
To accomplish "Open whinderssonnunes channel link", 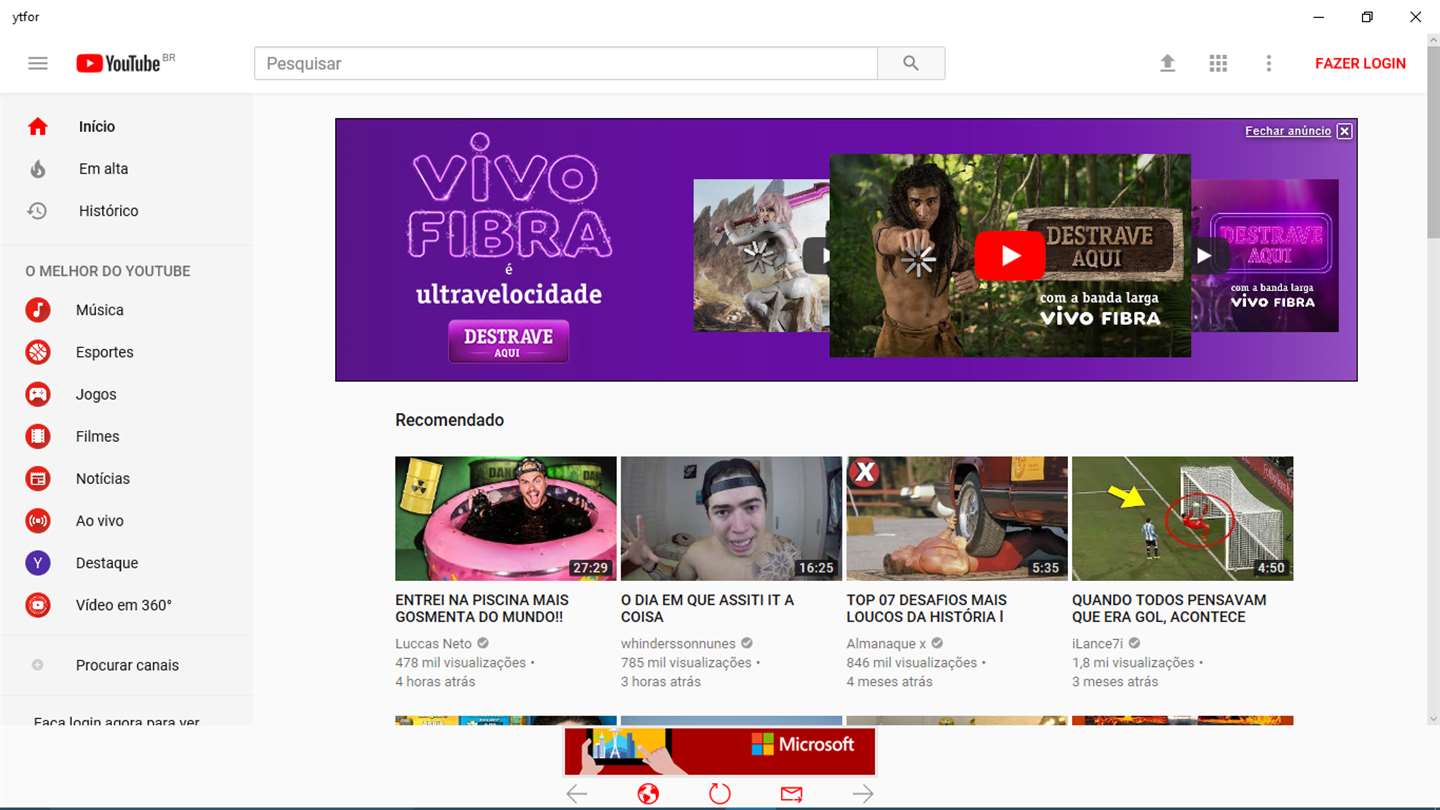I will (678, 644).
